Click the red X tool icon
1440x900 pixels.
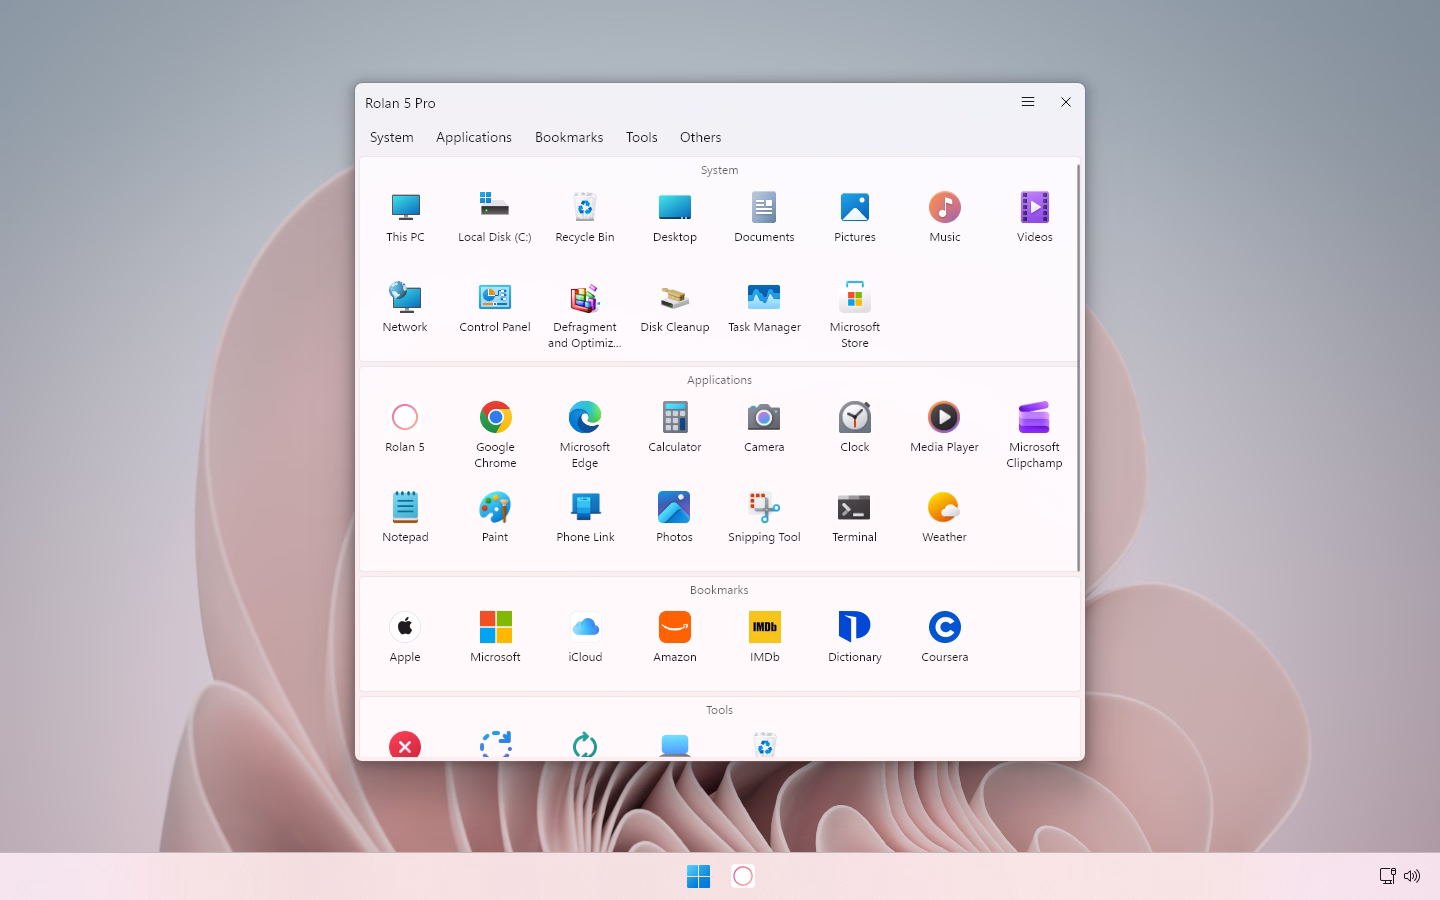(x=405, y=745)
